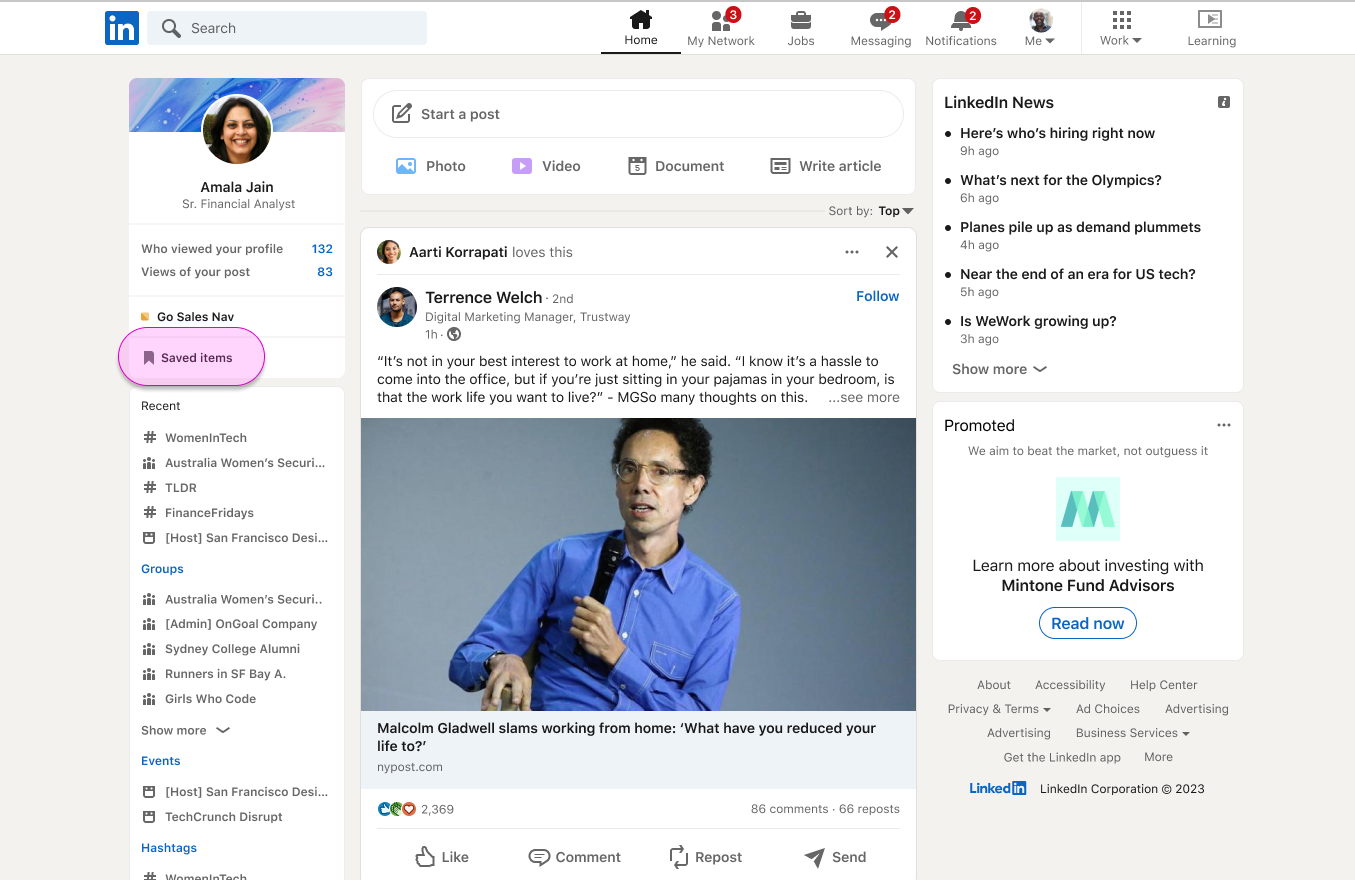Click the Read now promoted button
The image size is (1355, 880).
1087,623
